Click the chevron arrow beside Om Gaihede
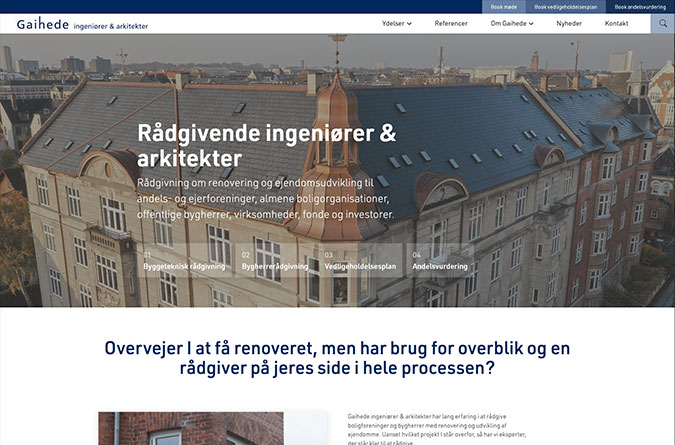This screenshot has width=675, height=445. tap(531, 23)
